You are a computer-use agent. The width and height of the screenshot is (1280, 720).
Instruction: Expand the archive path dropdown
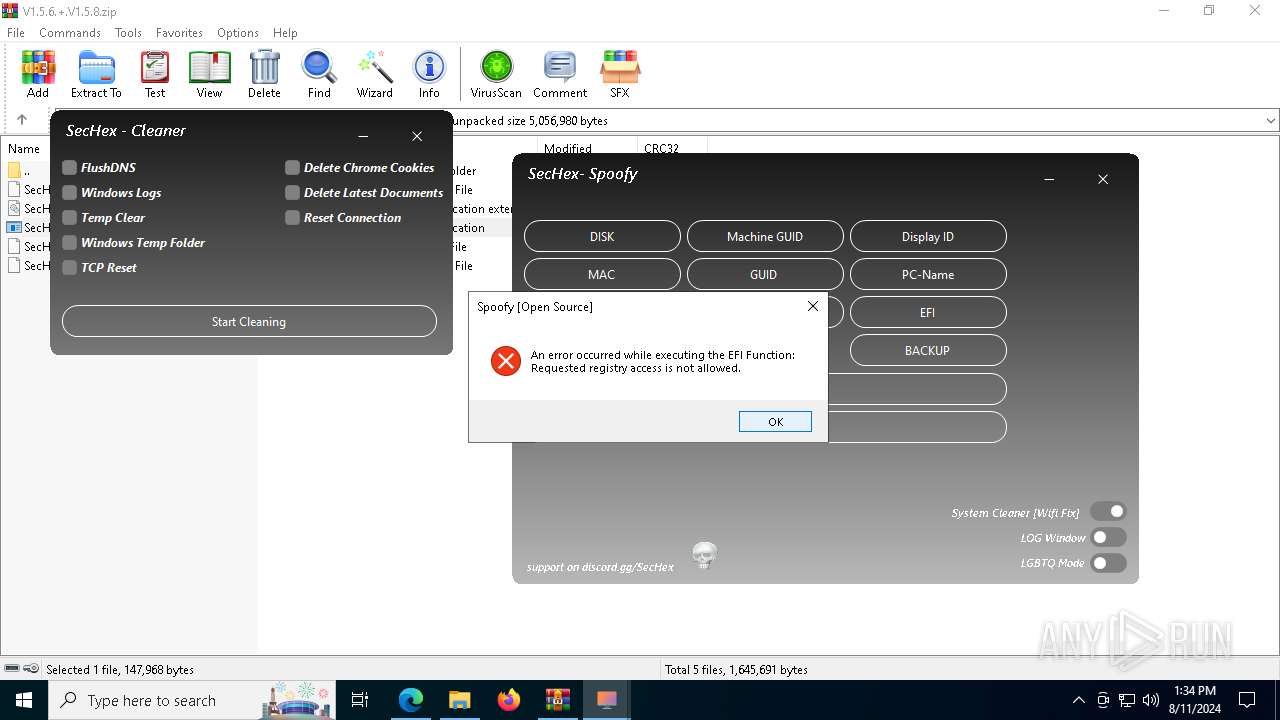click(x=1270, y=120)
